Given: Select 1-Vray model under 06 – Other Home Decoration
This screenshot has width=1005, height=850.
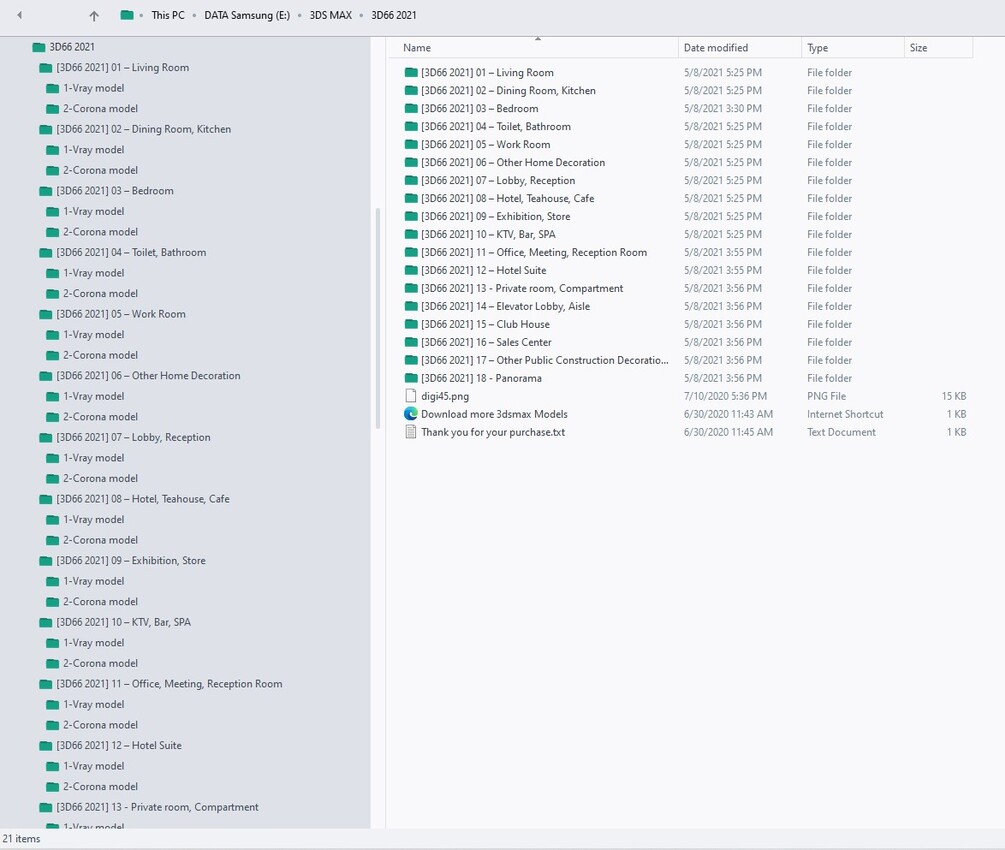Looking at the screenshot, I should (94, 396).
